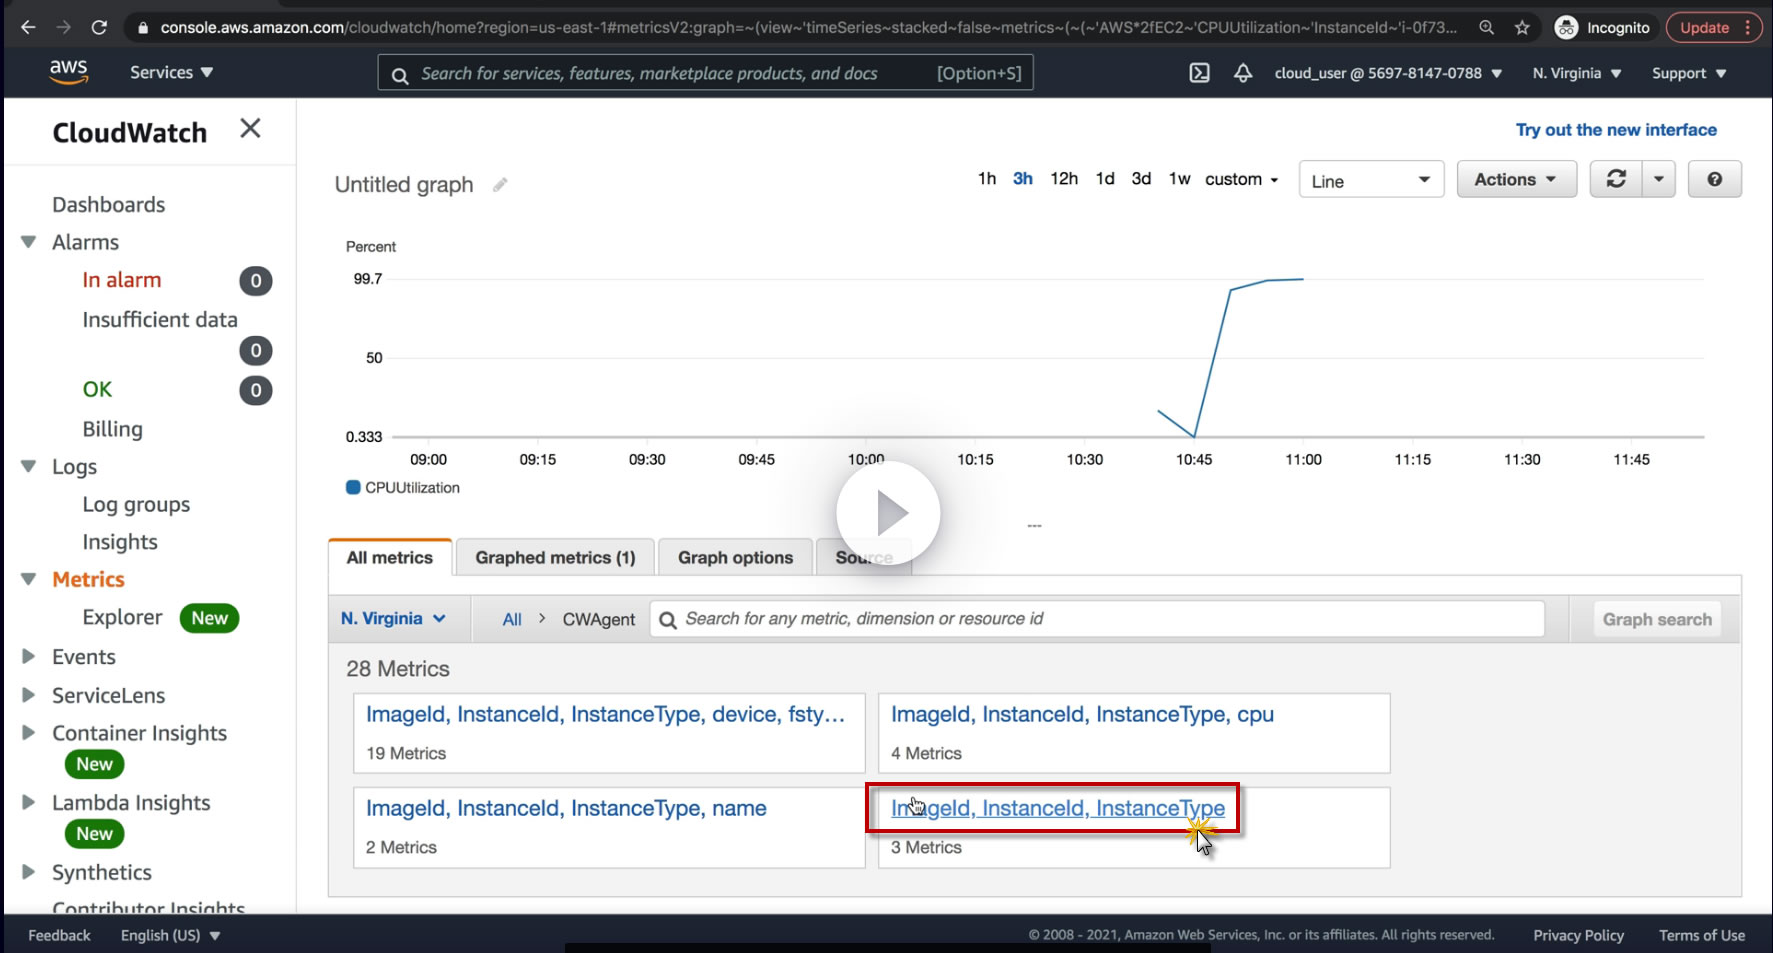Open Metrics Explorer in the sidebar

(122, 618)
